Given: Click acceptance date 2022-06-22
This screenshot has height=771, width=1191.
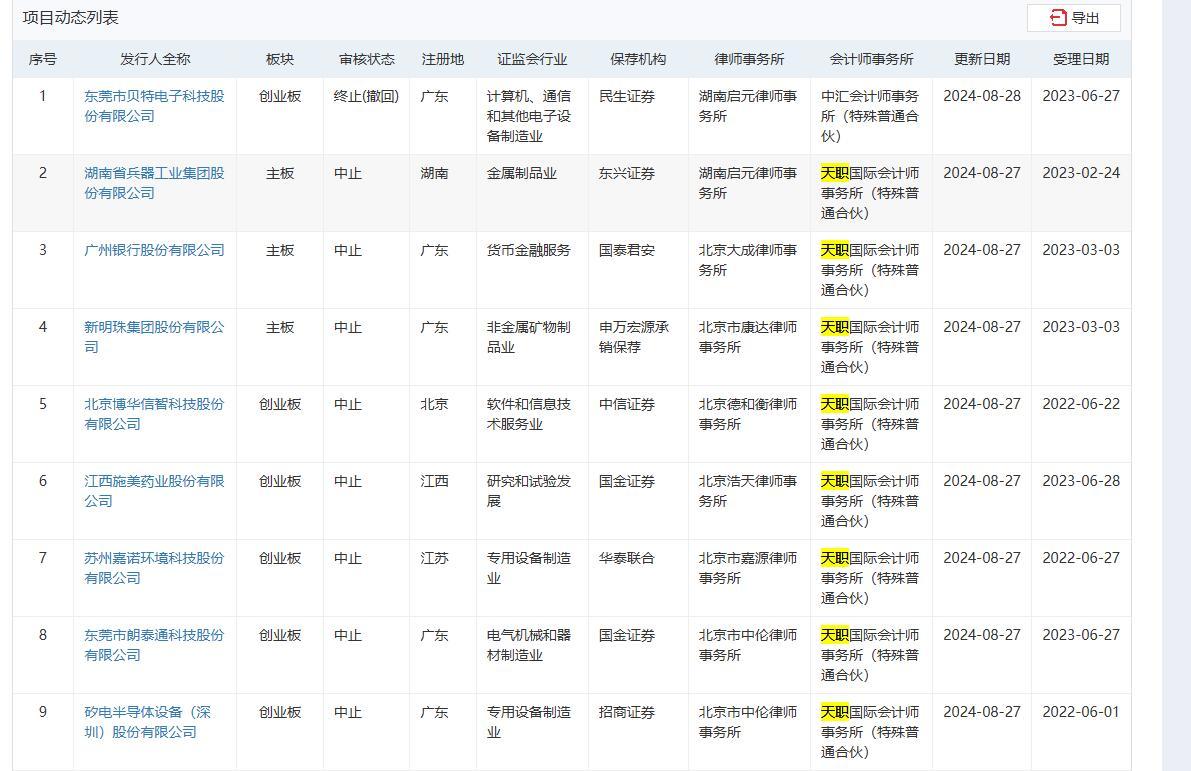Looking at the screenshot, I should click(1081, 404).
